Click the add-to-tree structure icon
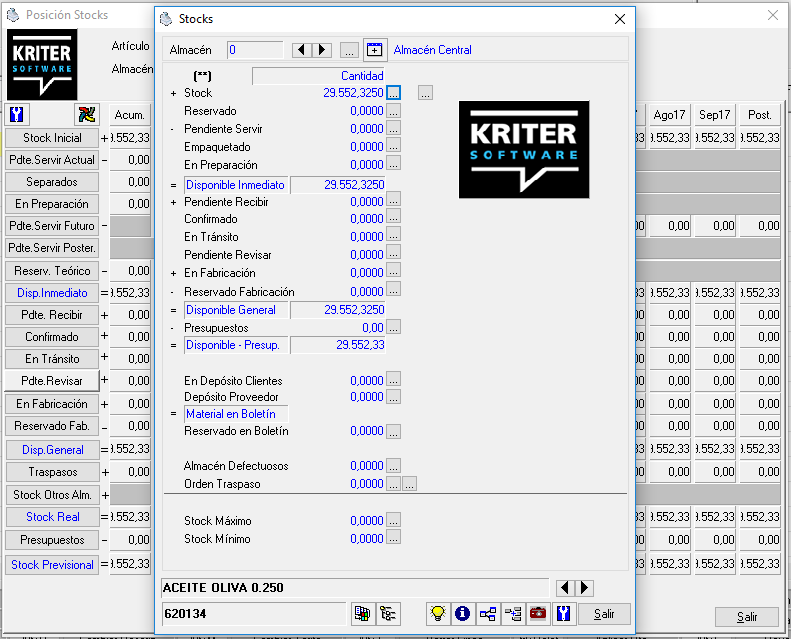The height and width of the screenshot is (639, 791). 513,614
